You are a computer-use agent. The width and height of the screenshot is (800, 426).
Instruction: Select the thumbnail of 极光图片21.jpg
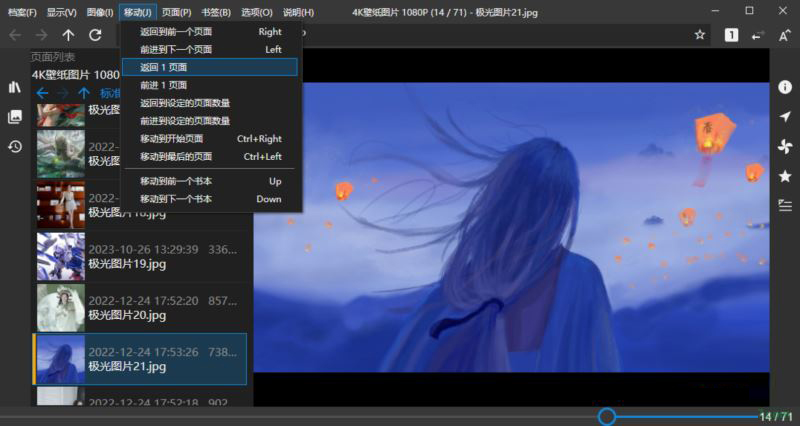pos(61,359)
